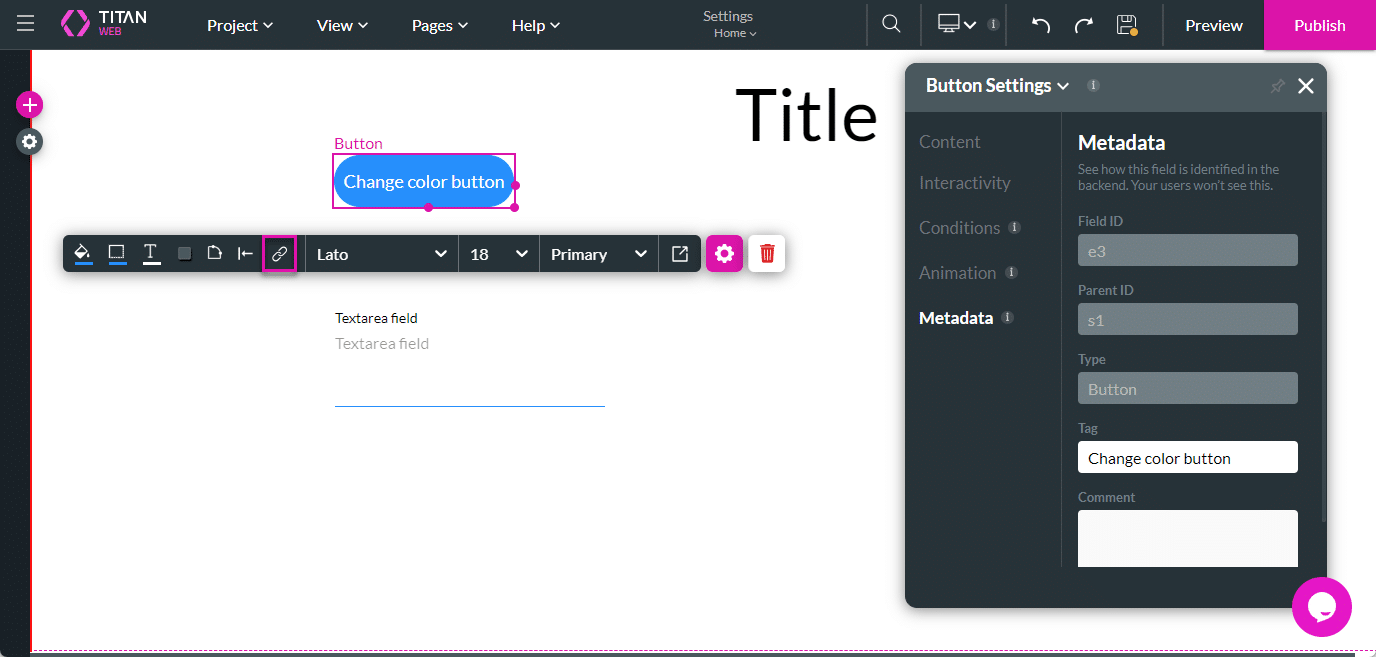This screenshot has height=657, width=1376.
Task: Expand the Primary theme dropdown
Action: (598, 253)
